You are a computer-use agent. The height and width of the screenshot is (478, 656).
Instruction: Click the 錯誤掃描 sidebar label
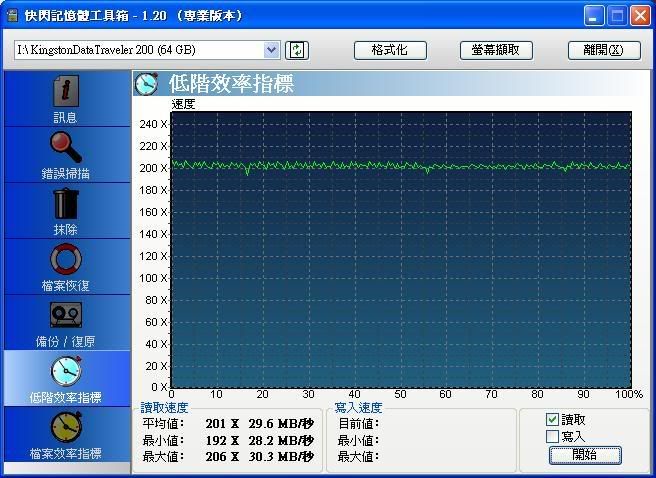66,174
